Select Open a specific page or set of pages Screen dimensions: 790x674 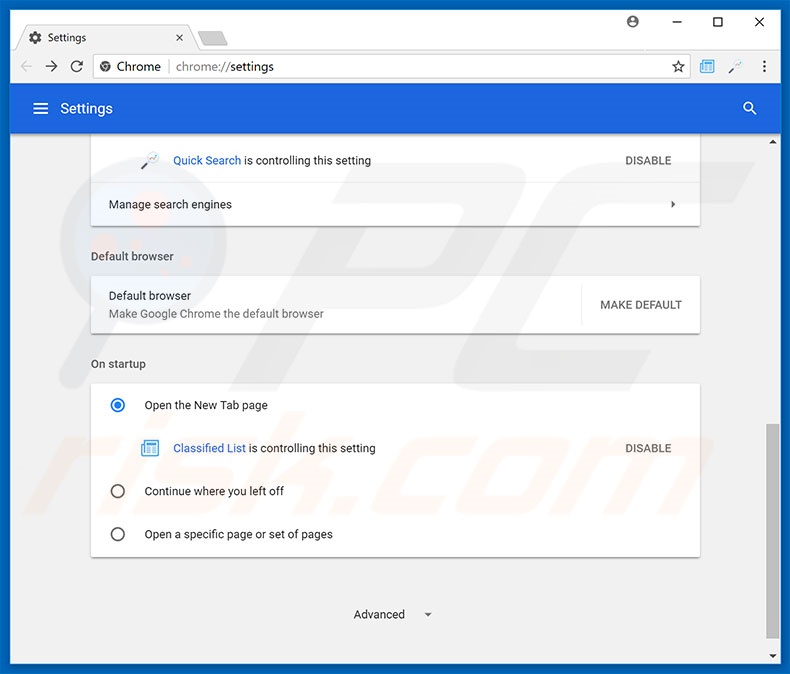coord(118,534)
